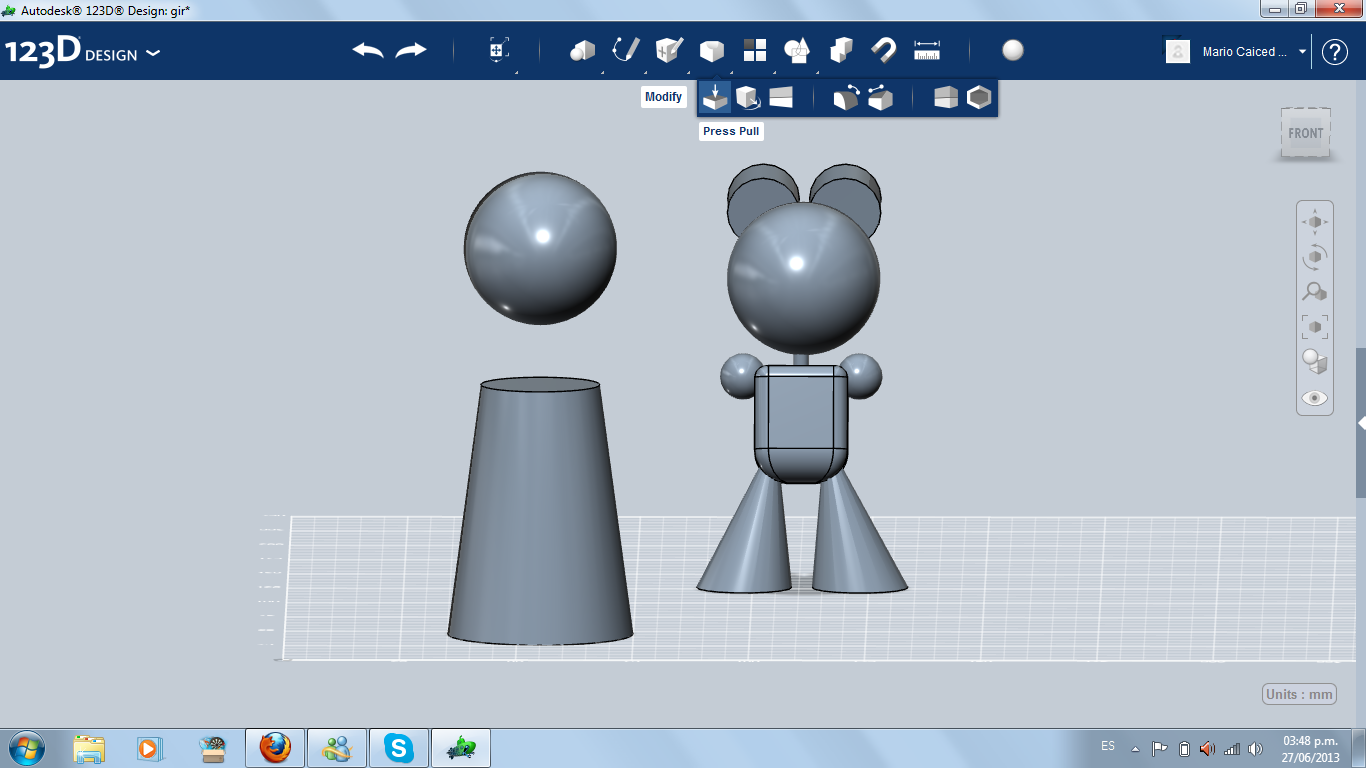Viewport: 1366px width, 768px height.
Task: Select the Fillet tool
Action: 846,98
